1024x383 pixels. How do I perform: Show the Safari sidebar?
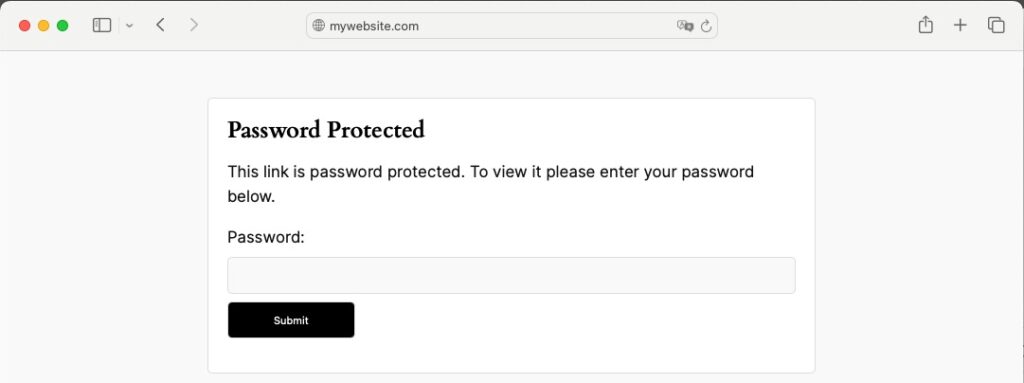click(102, 25)
